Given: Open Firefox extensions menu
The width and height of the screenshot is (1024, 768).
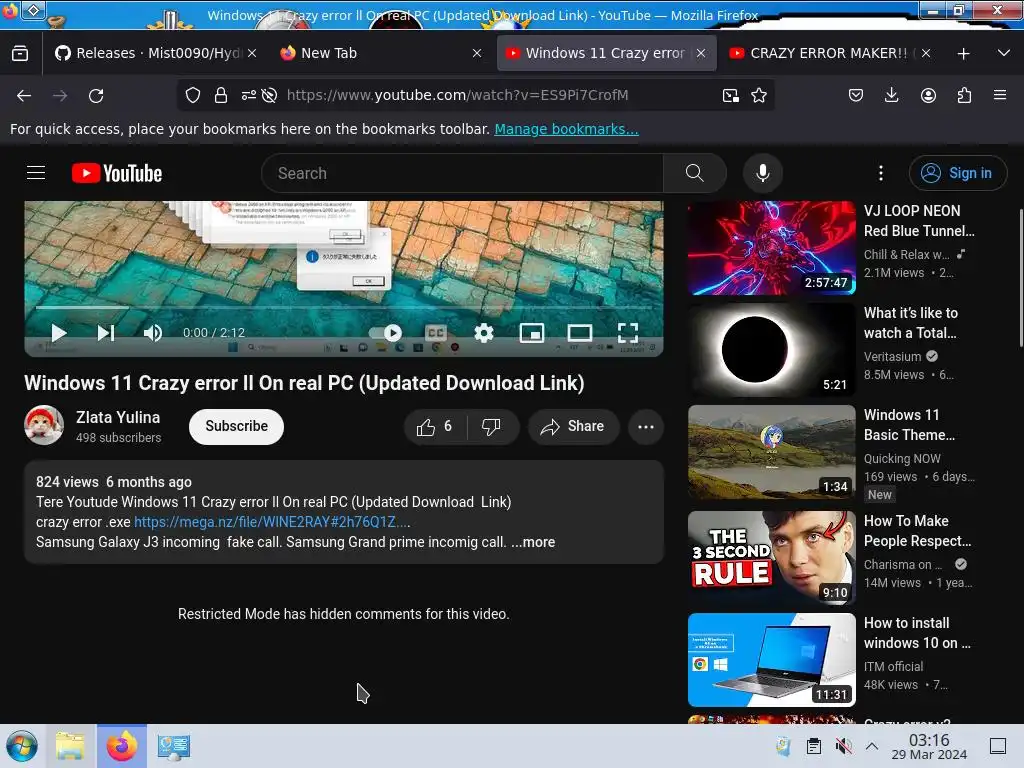Looking at the screenshot, I should point(964,96).
